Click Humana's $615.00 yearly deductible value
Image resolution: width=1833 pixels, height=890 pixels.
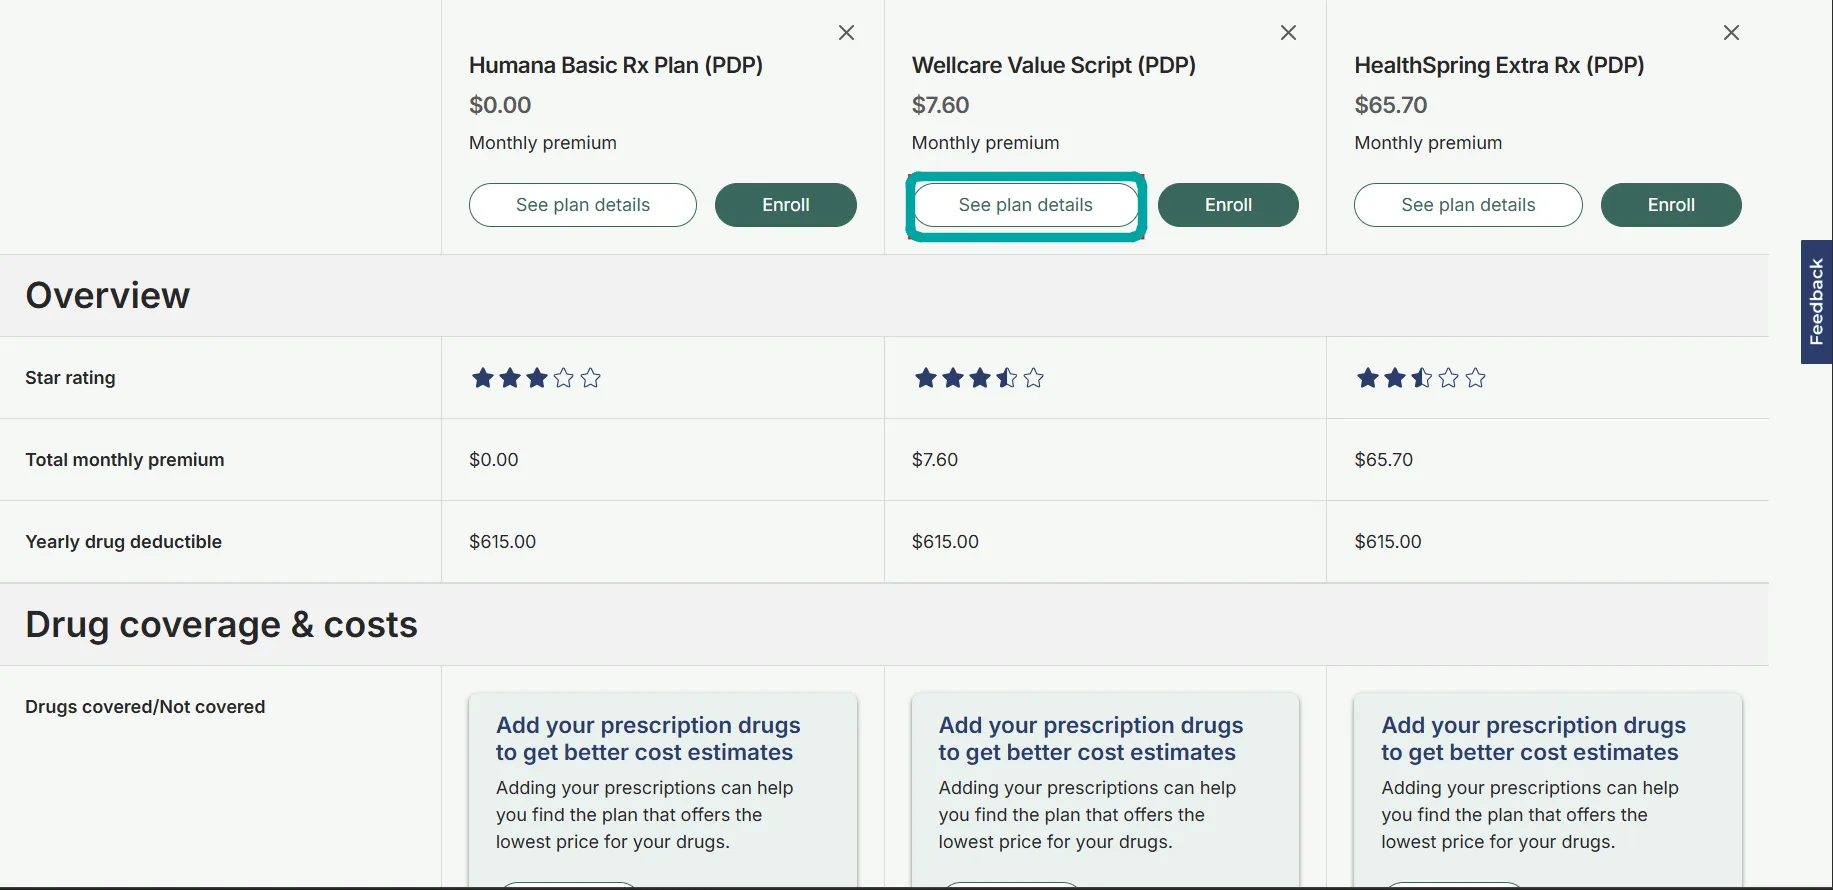(x=503, y=542)
